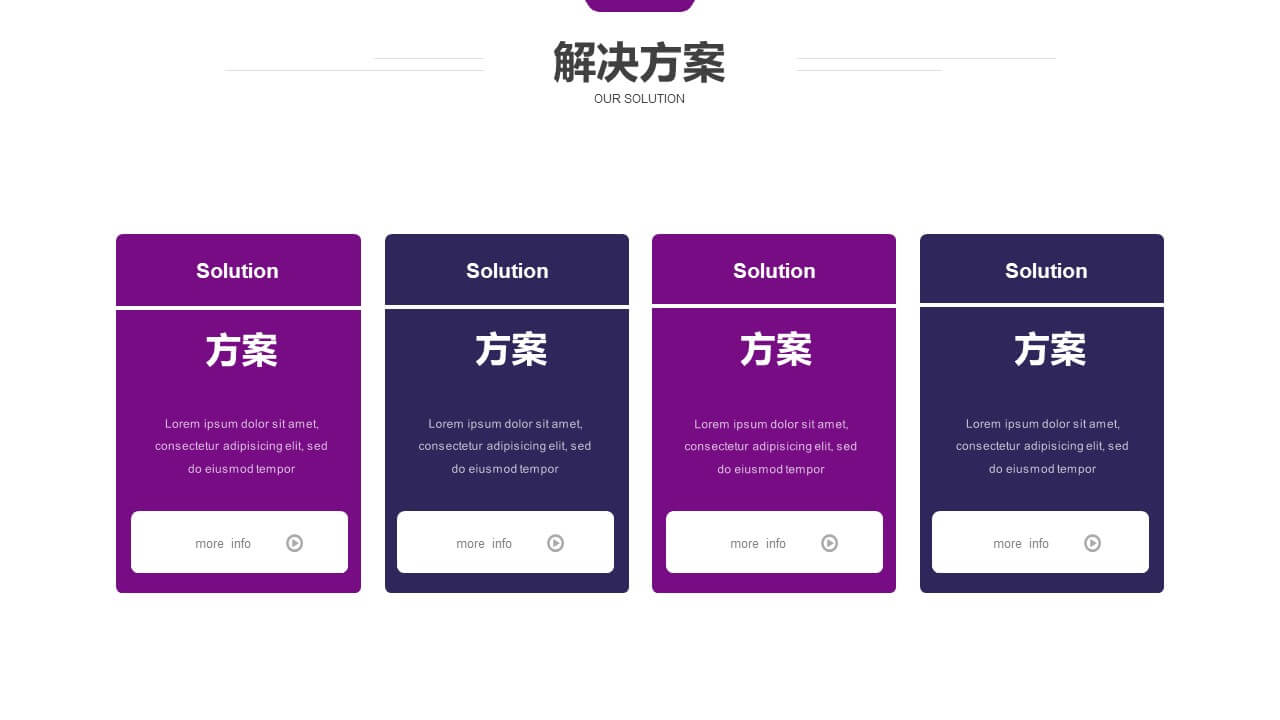Click 方案 heading in first purple card
Image resolution: width=1280 pixels, height=720 pixels.
tap(241, 351)
